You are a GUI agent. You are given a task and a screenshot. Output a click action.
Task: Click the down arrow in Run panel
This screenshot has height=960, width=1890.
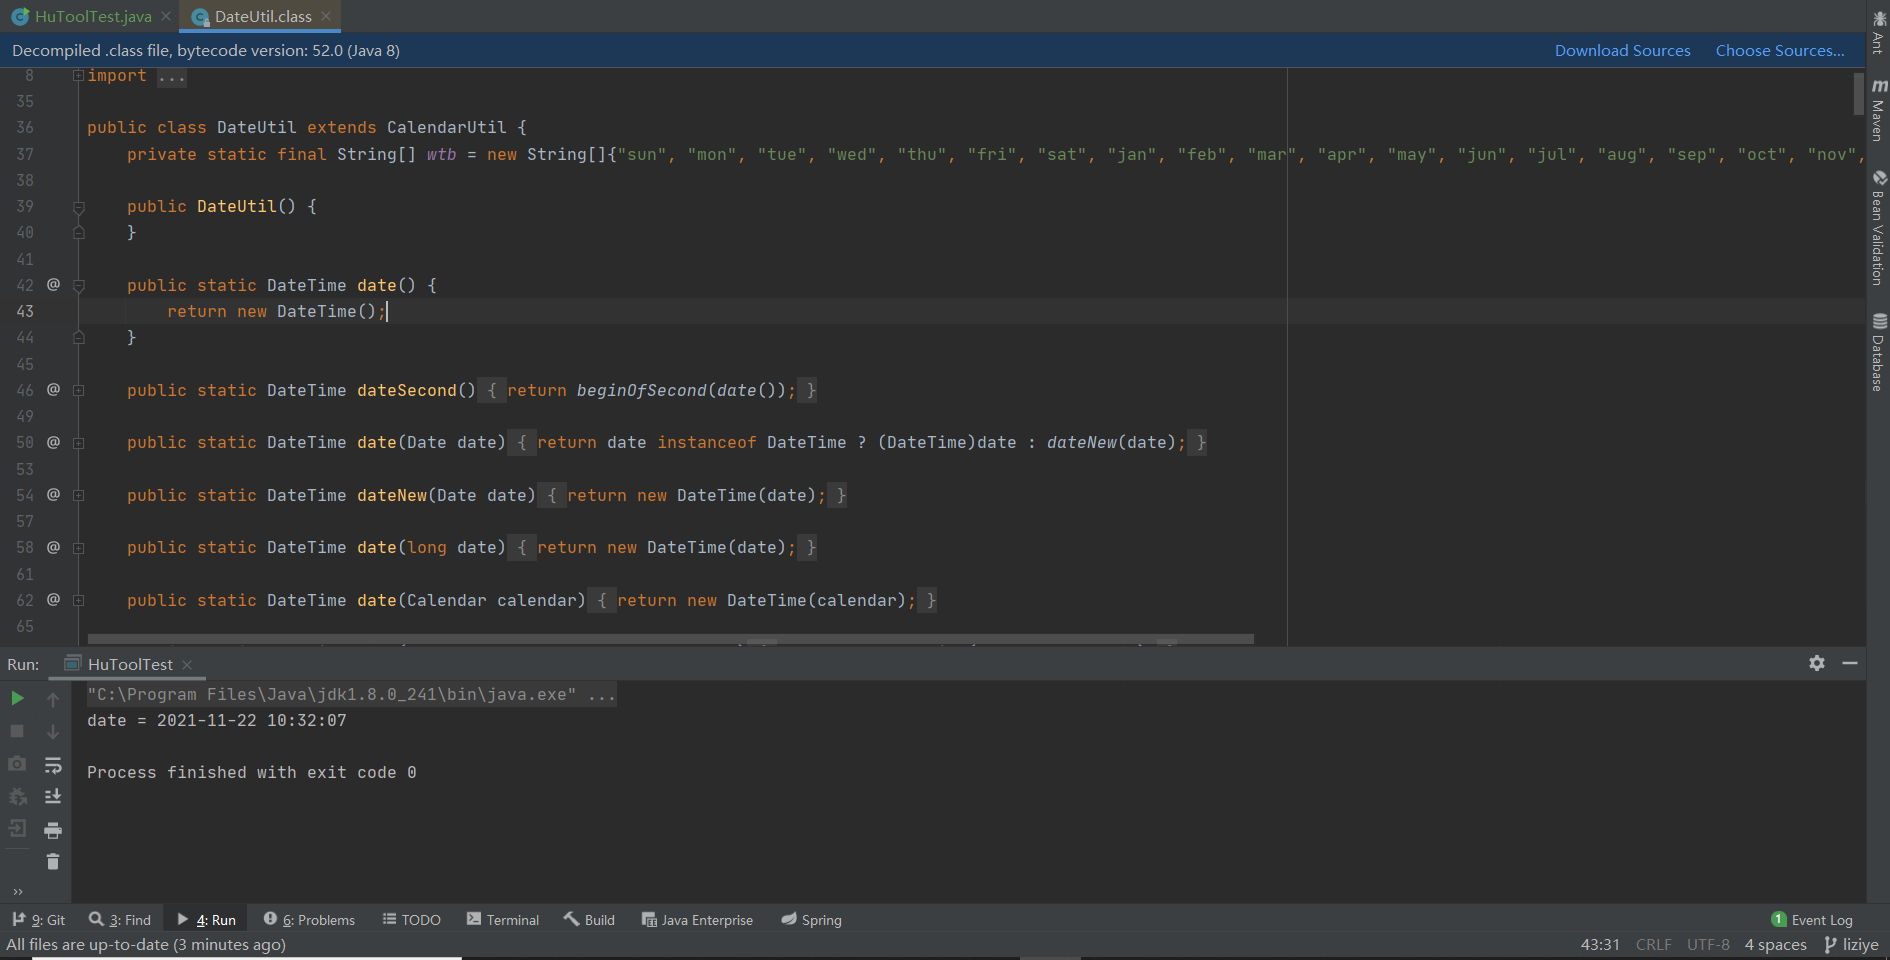click(53, 731)
